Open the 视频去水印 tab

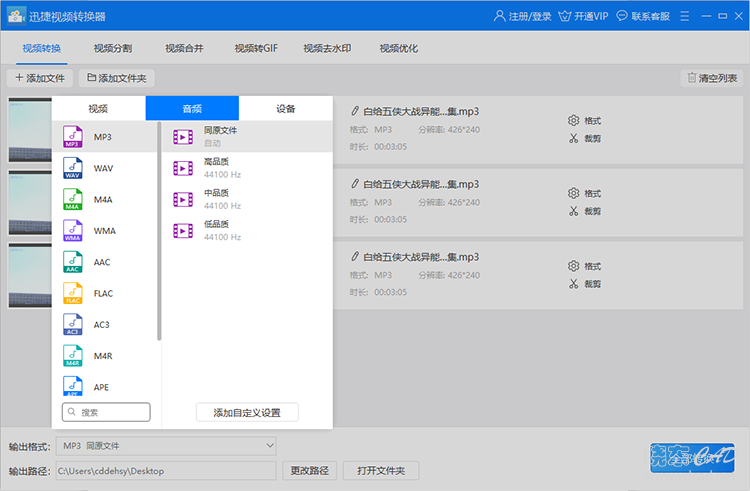[x=327, y=48]
